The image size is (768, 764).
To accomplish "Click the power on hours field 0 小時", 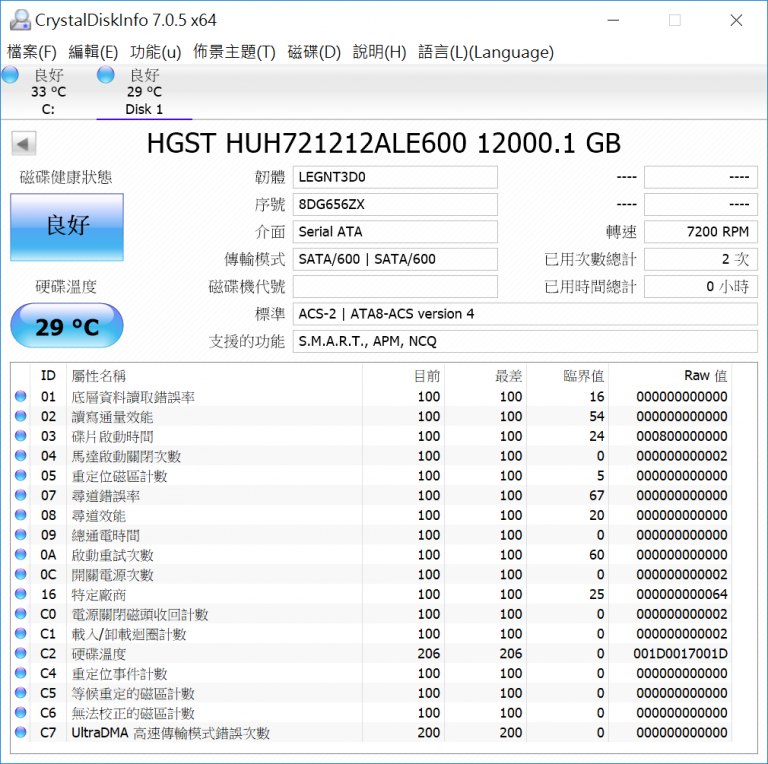I will [701, 286].
